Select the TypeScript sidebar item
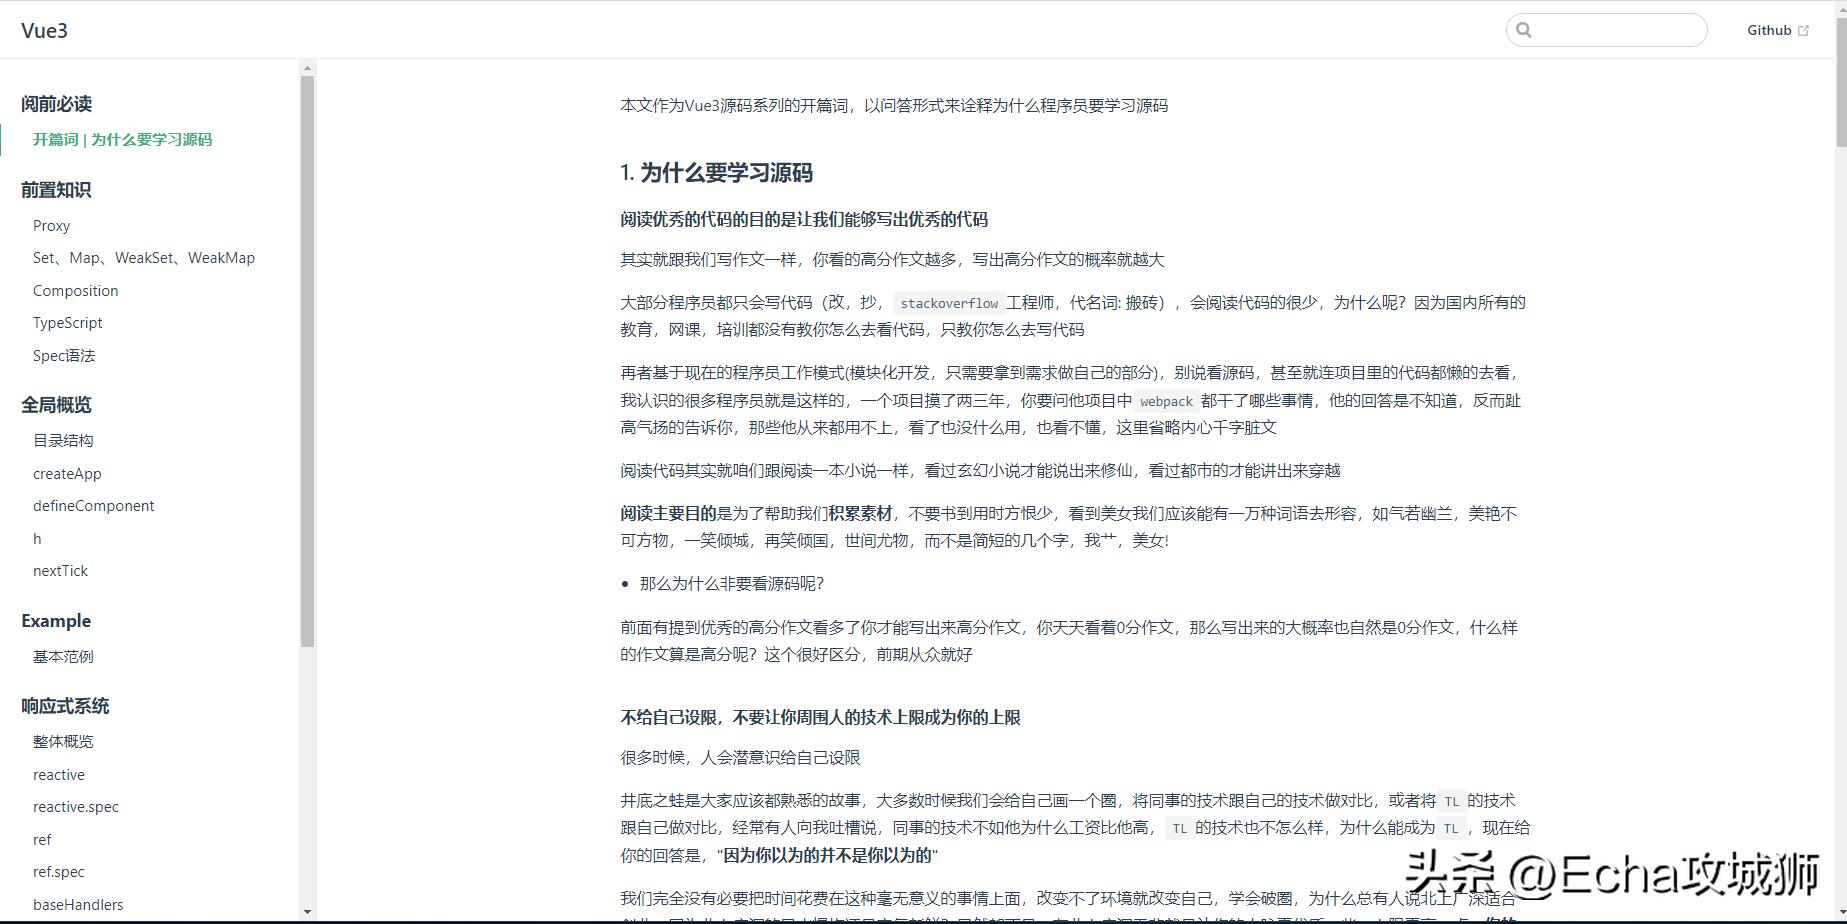 pos(67,322)
